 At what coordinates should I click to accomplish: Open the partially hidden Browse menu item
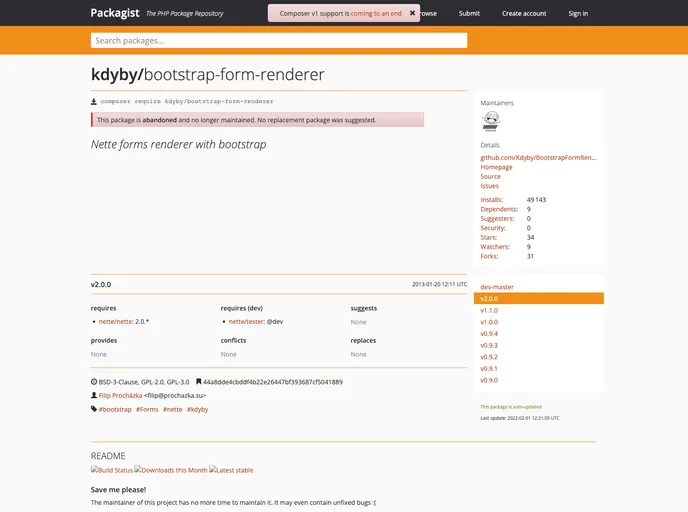point(429,14)
